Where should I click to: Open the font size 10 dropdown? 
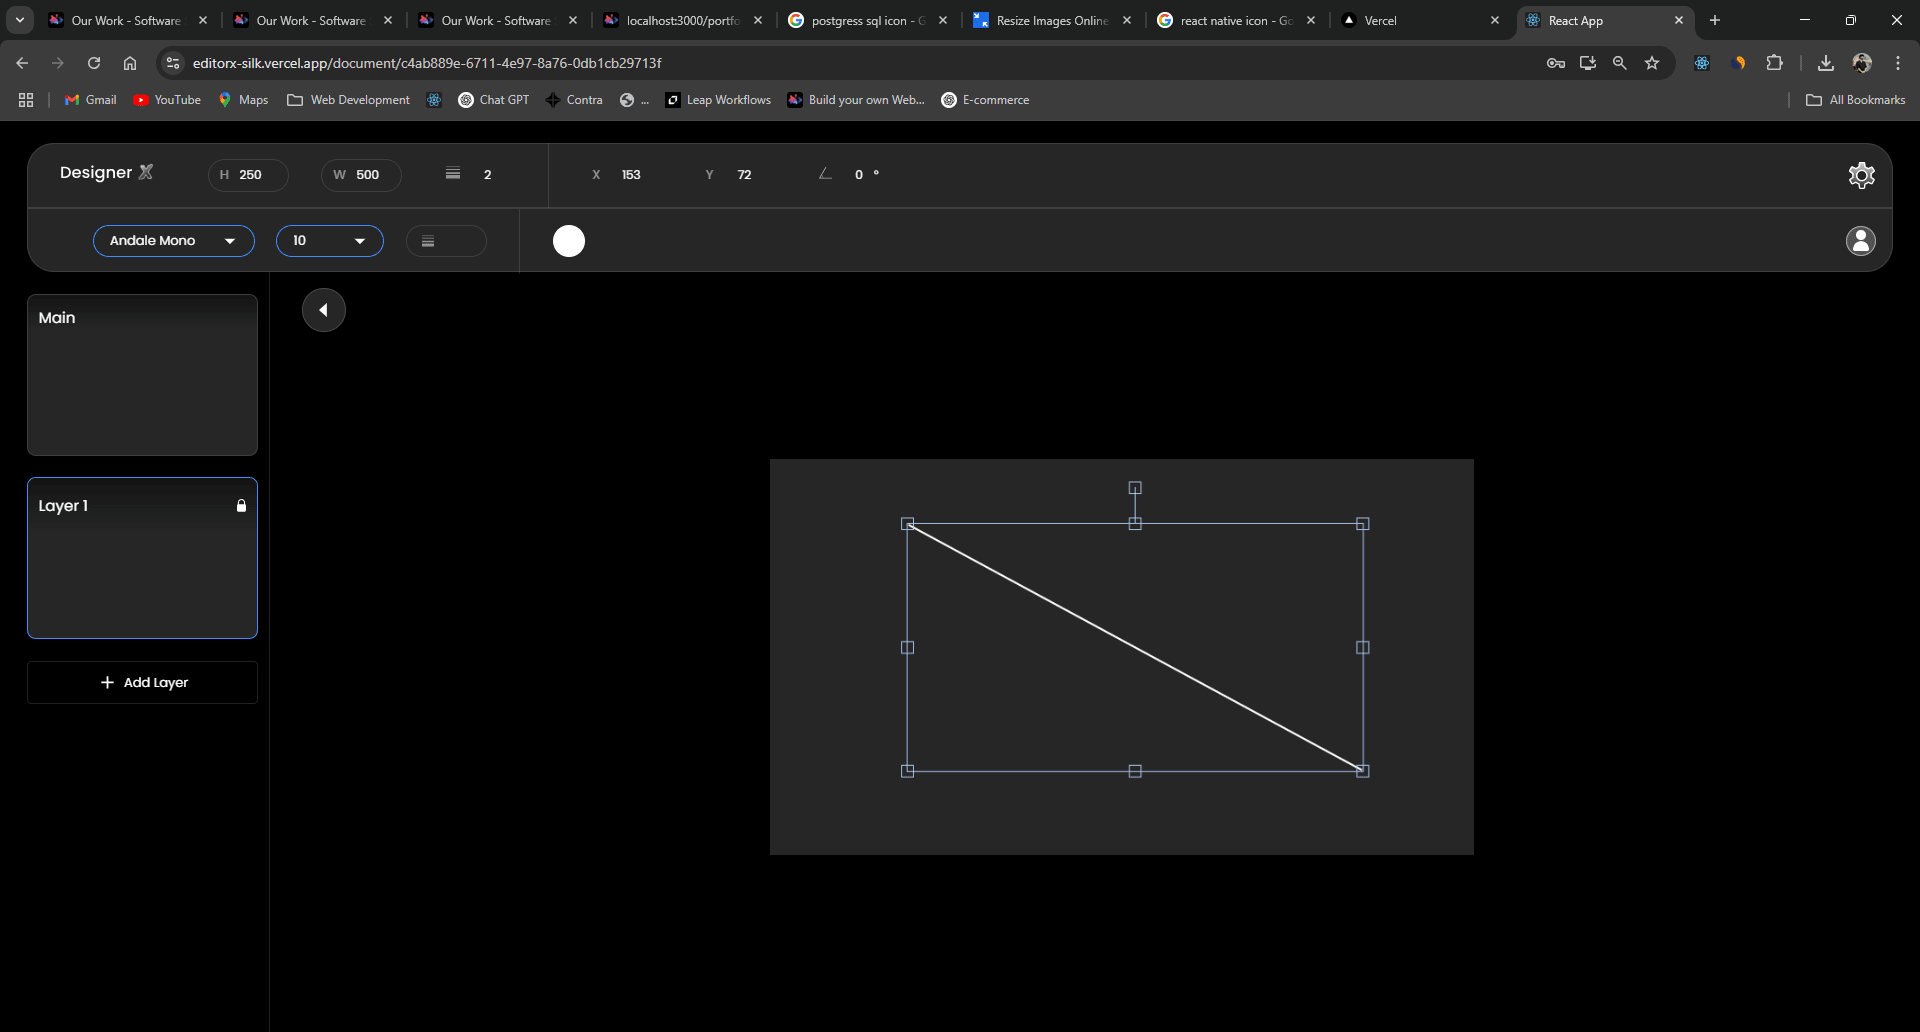point(330,241)
